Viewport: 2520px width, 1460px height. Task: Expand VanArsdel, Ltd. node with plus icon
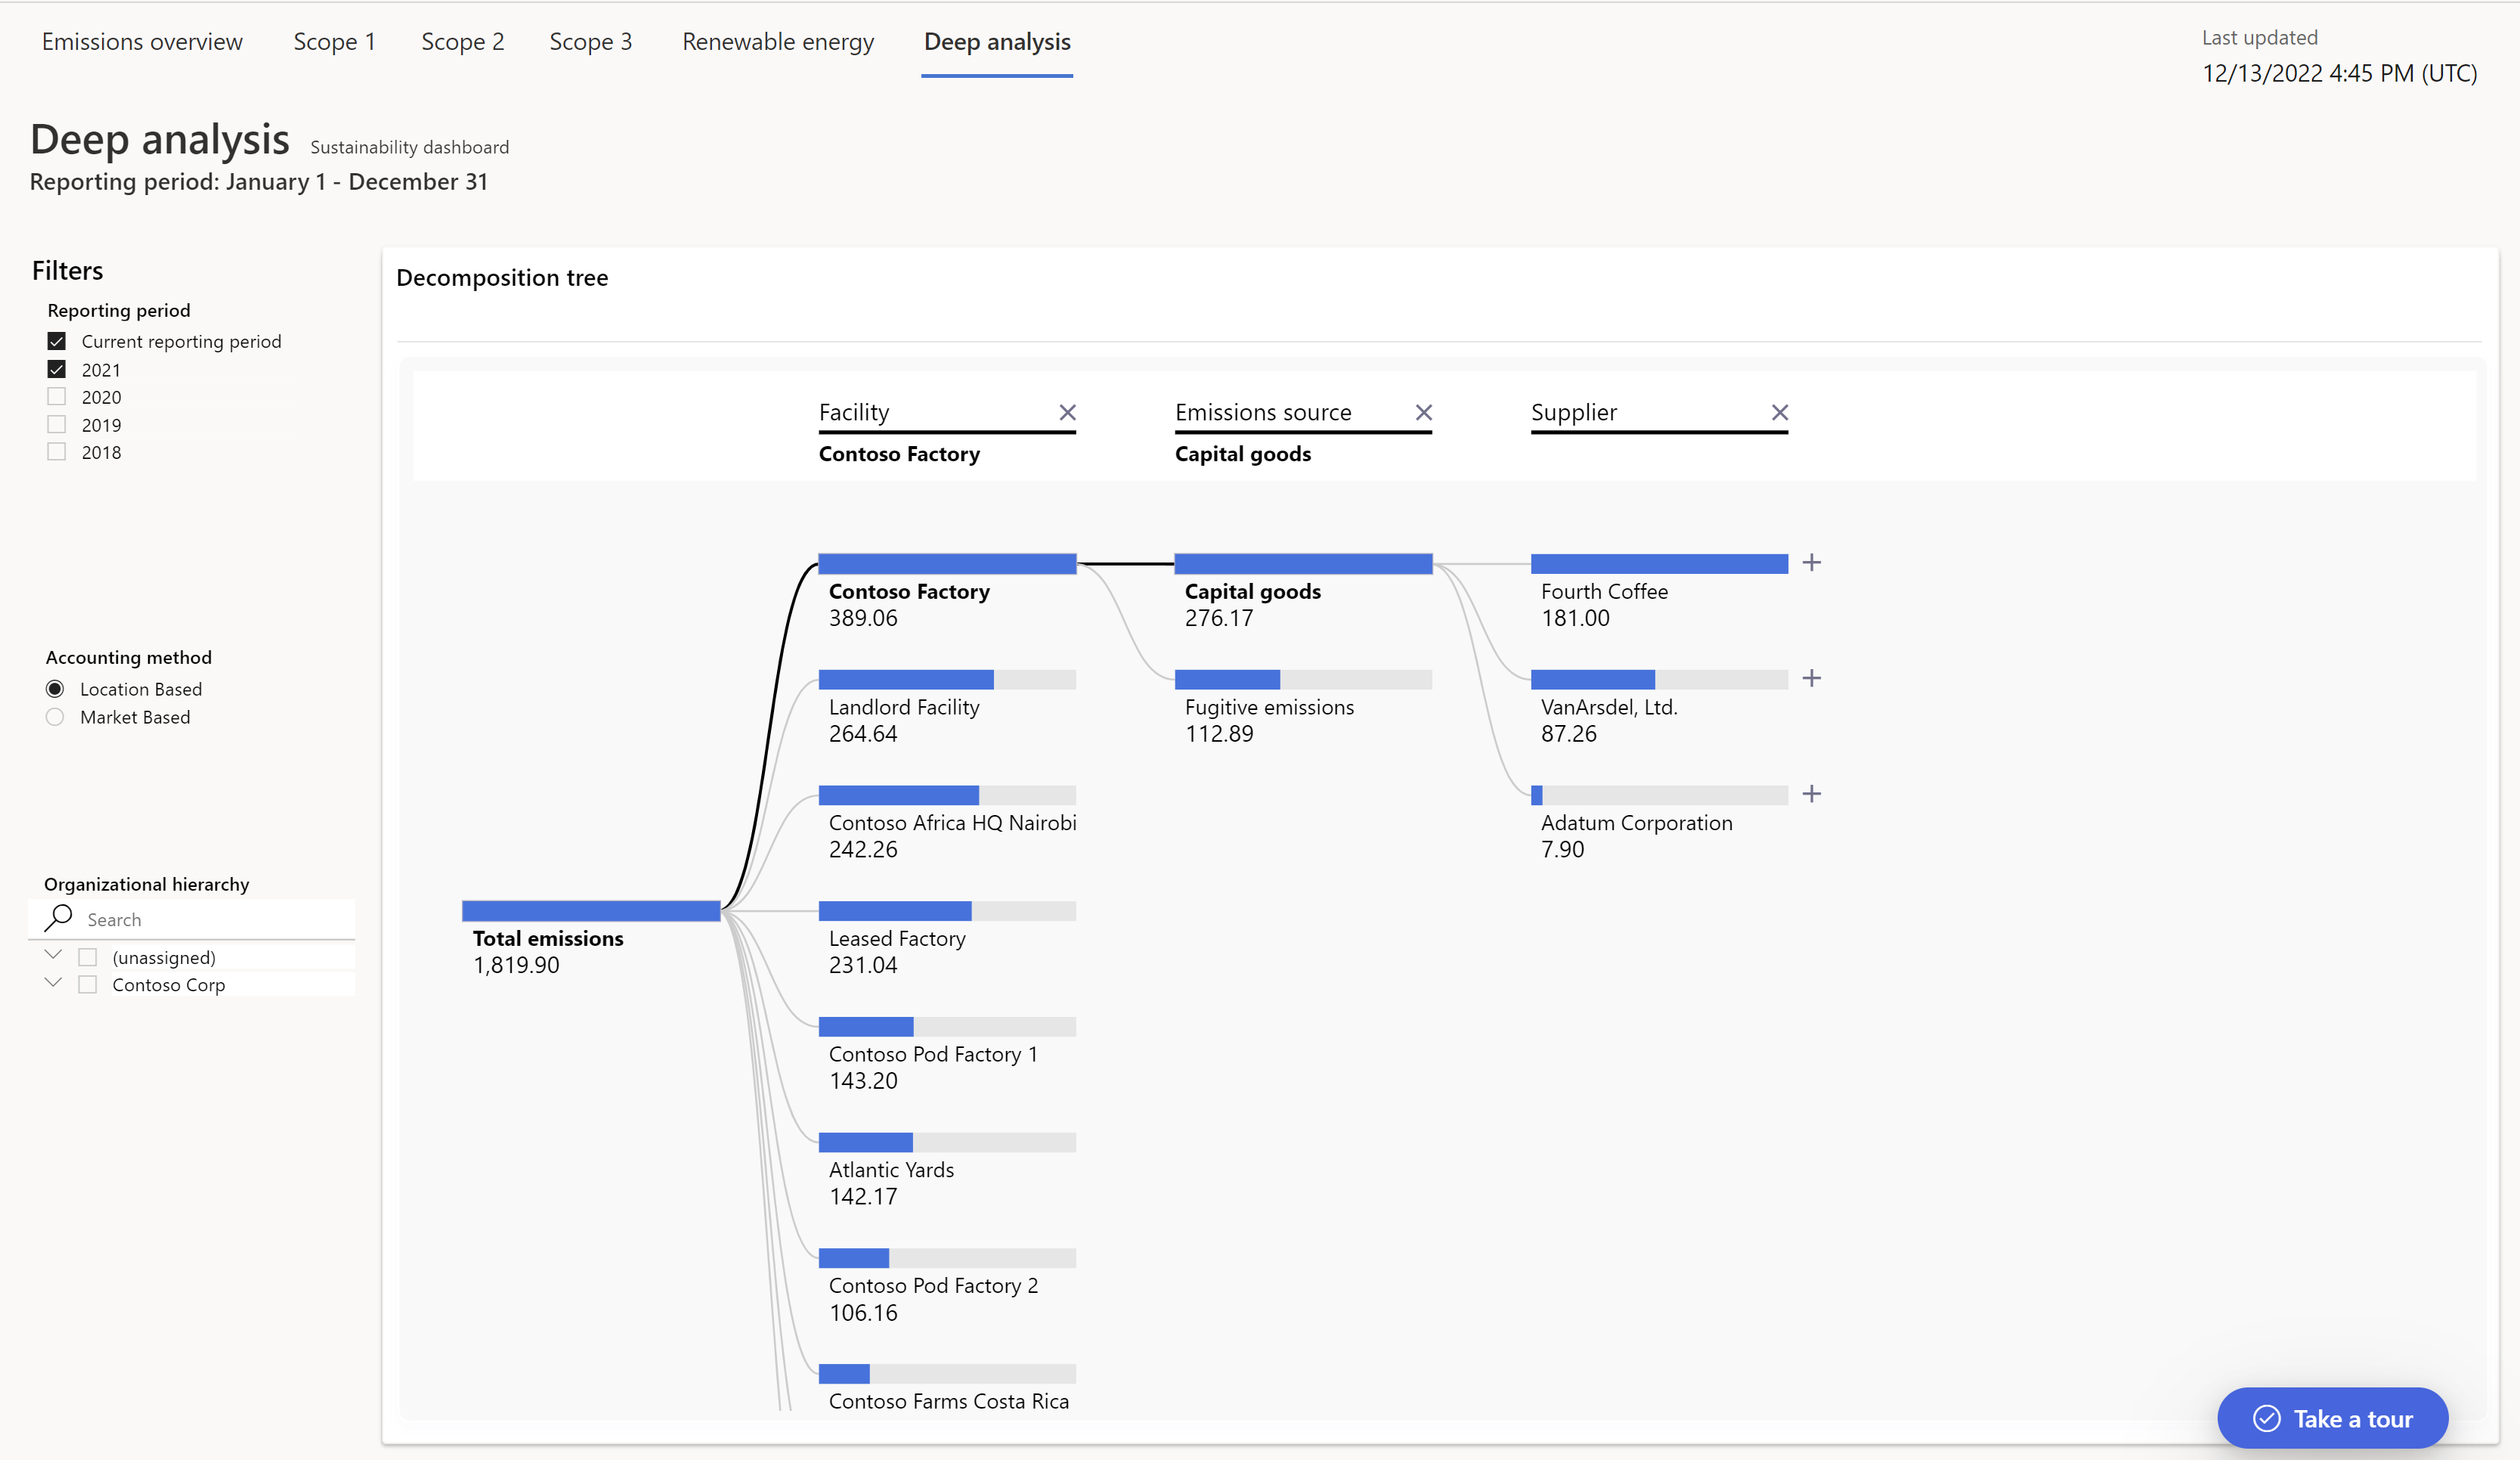(1811, 679)
